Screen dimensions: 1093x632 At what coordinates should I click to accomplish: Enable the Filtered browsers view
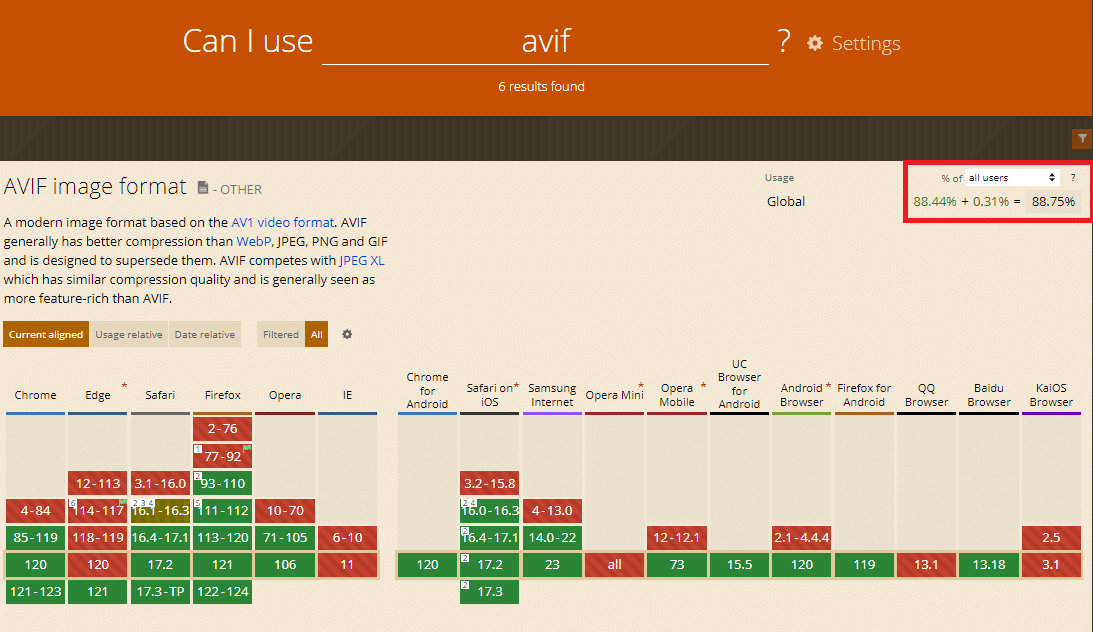[280, 334]
